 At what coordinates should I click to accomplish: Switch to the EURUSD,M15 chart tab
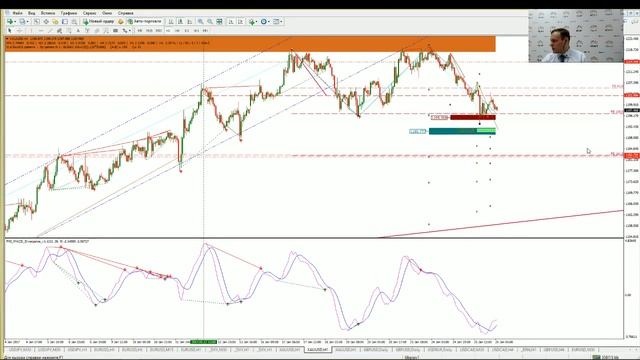click(x=162, y=350)
